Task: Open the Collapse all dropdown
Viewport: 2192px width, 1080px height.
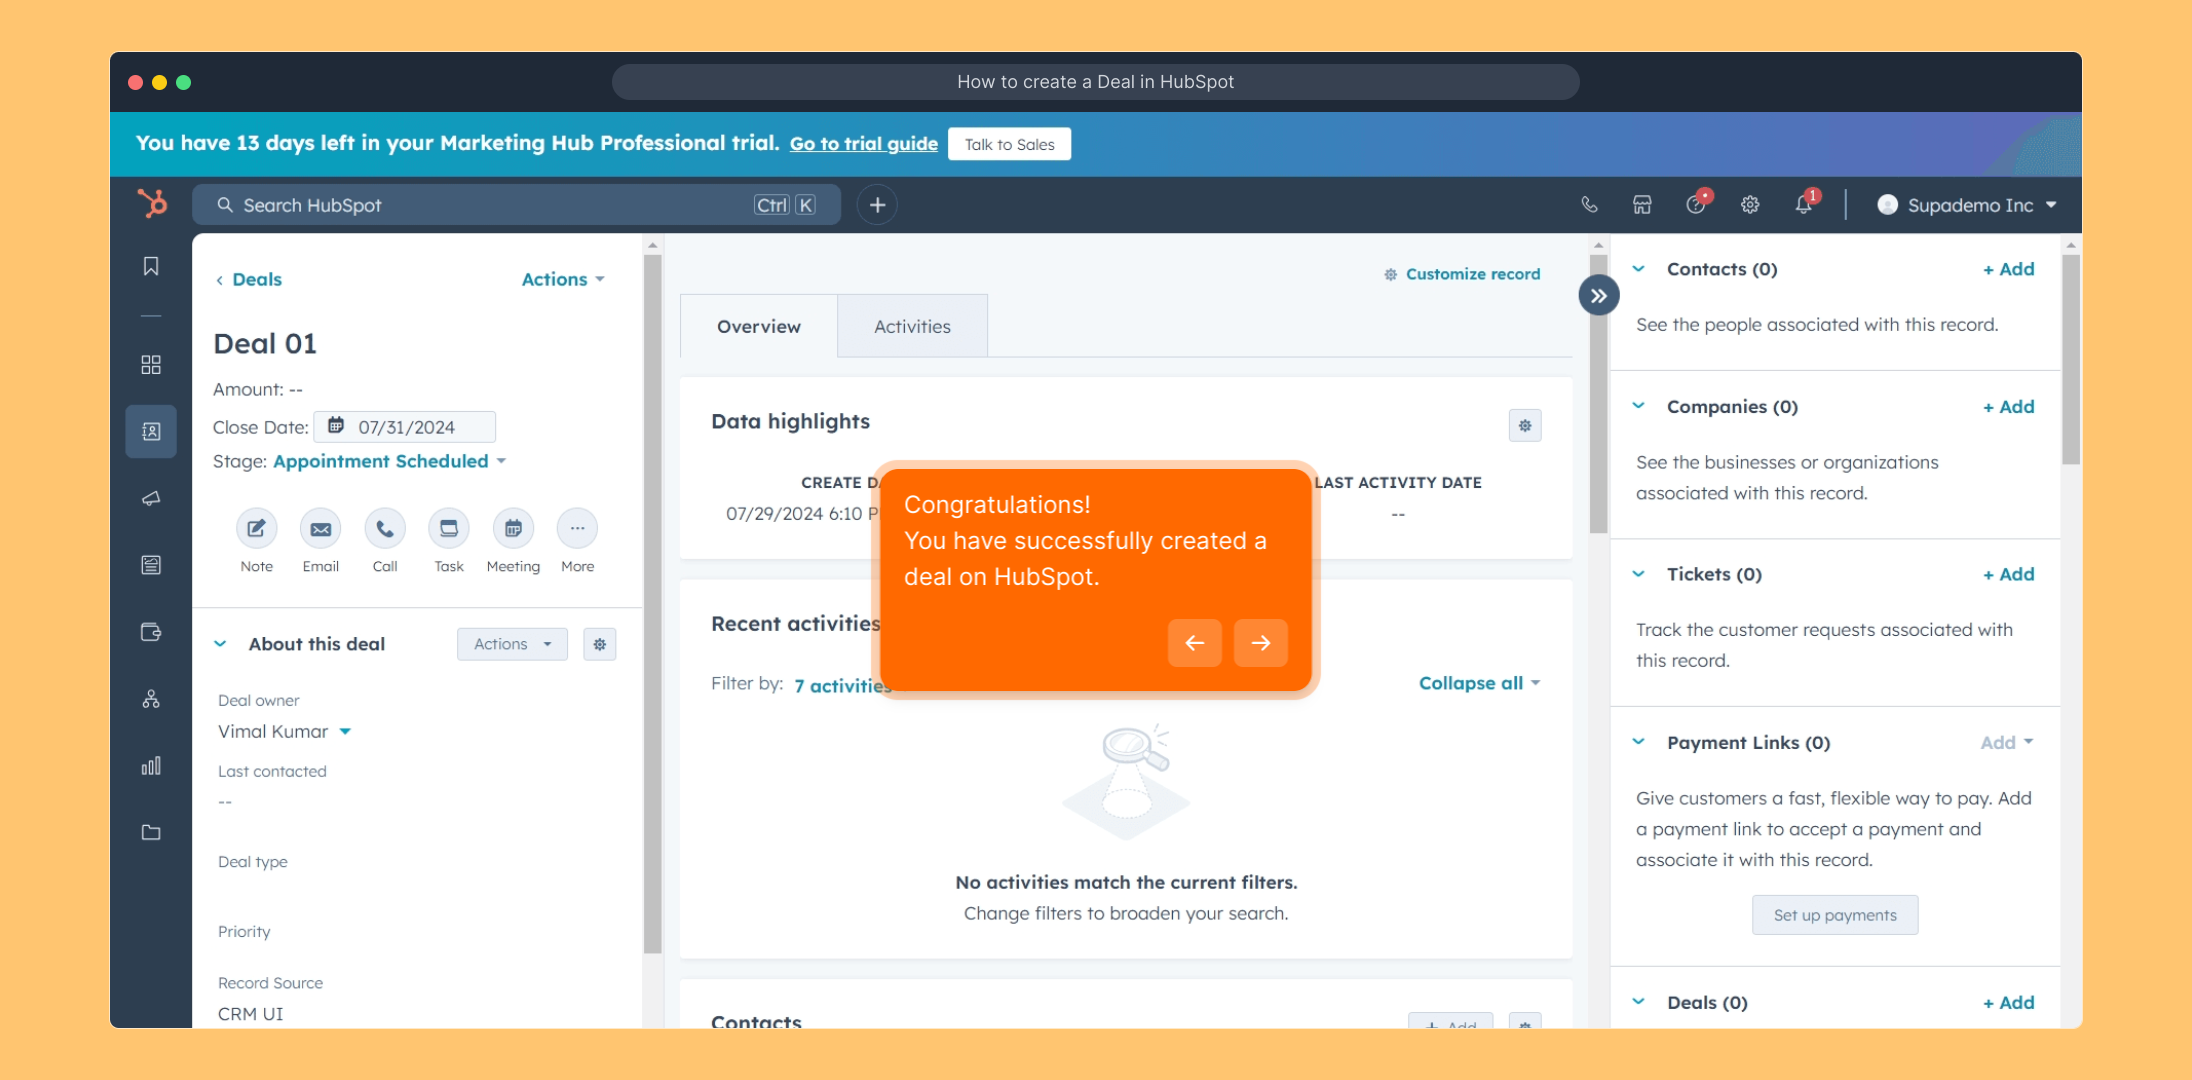Action: point(1478,683)
